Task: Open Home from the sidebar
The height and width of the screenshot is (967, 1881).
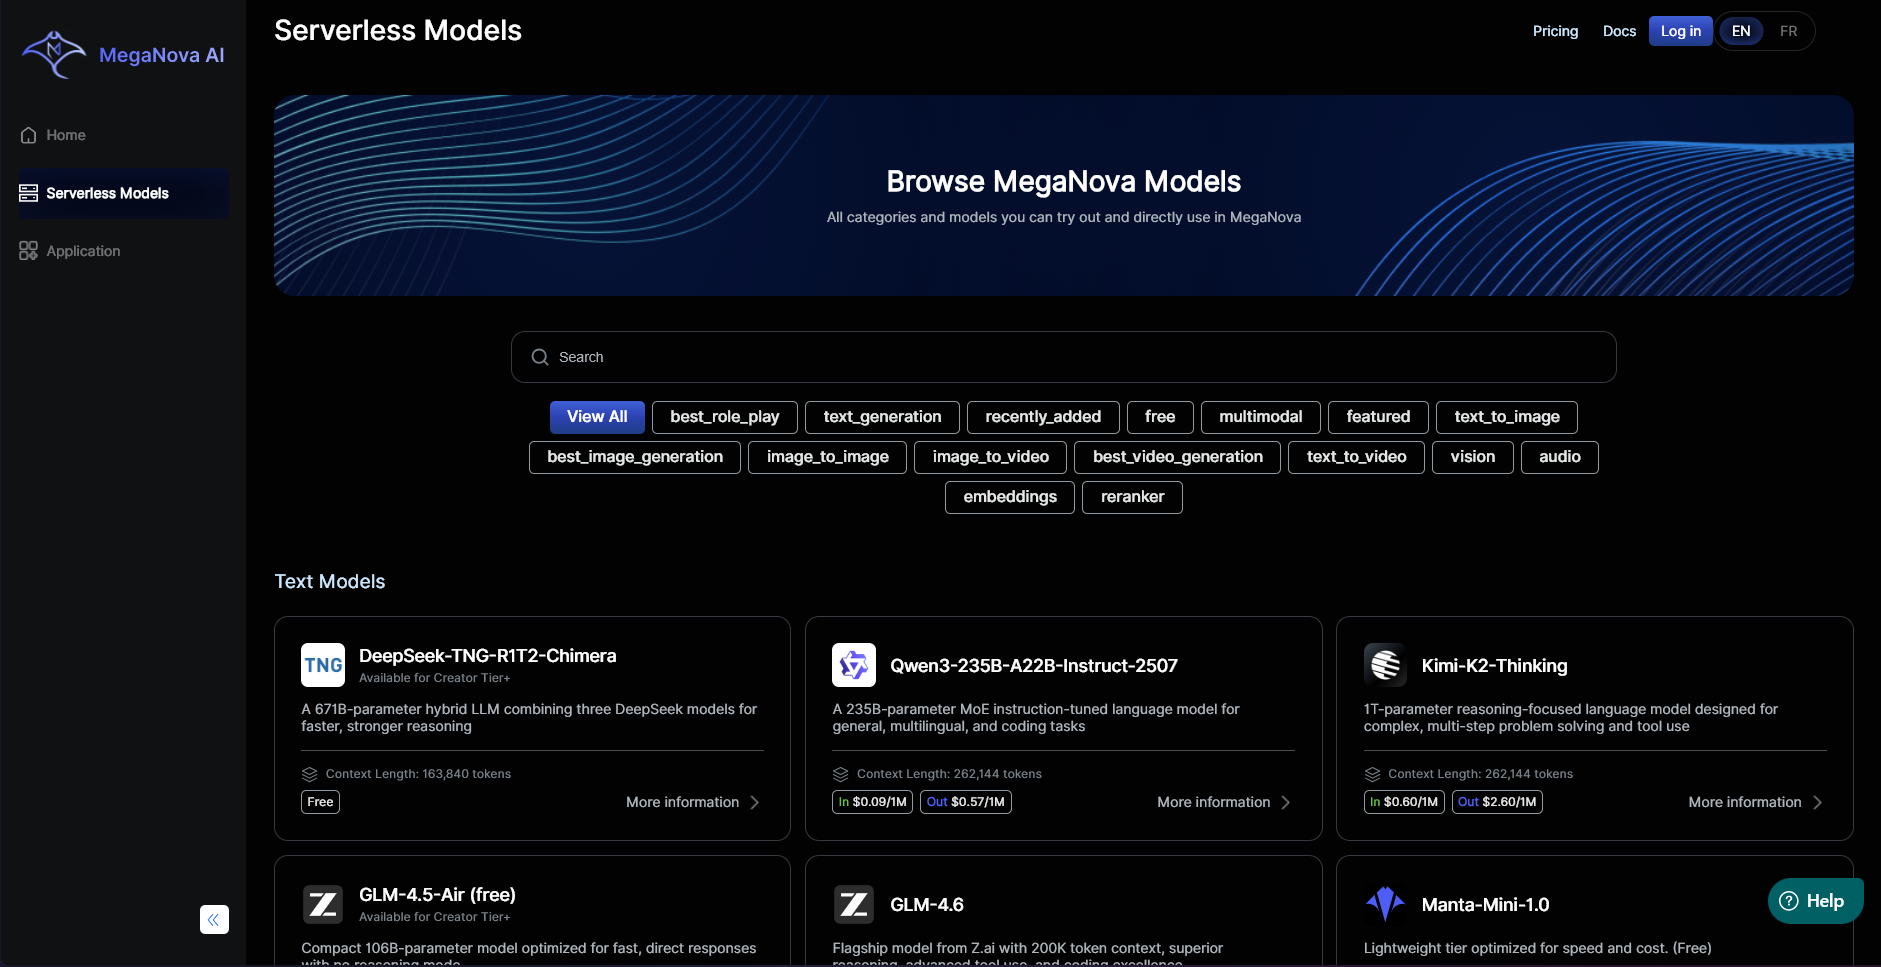Action: point(66,135)
